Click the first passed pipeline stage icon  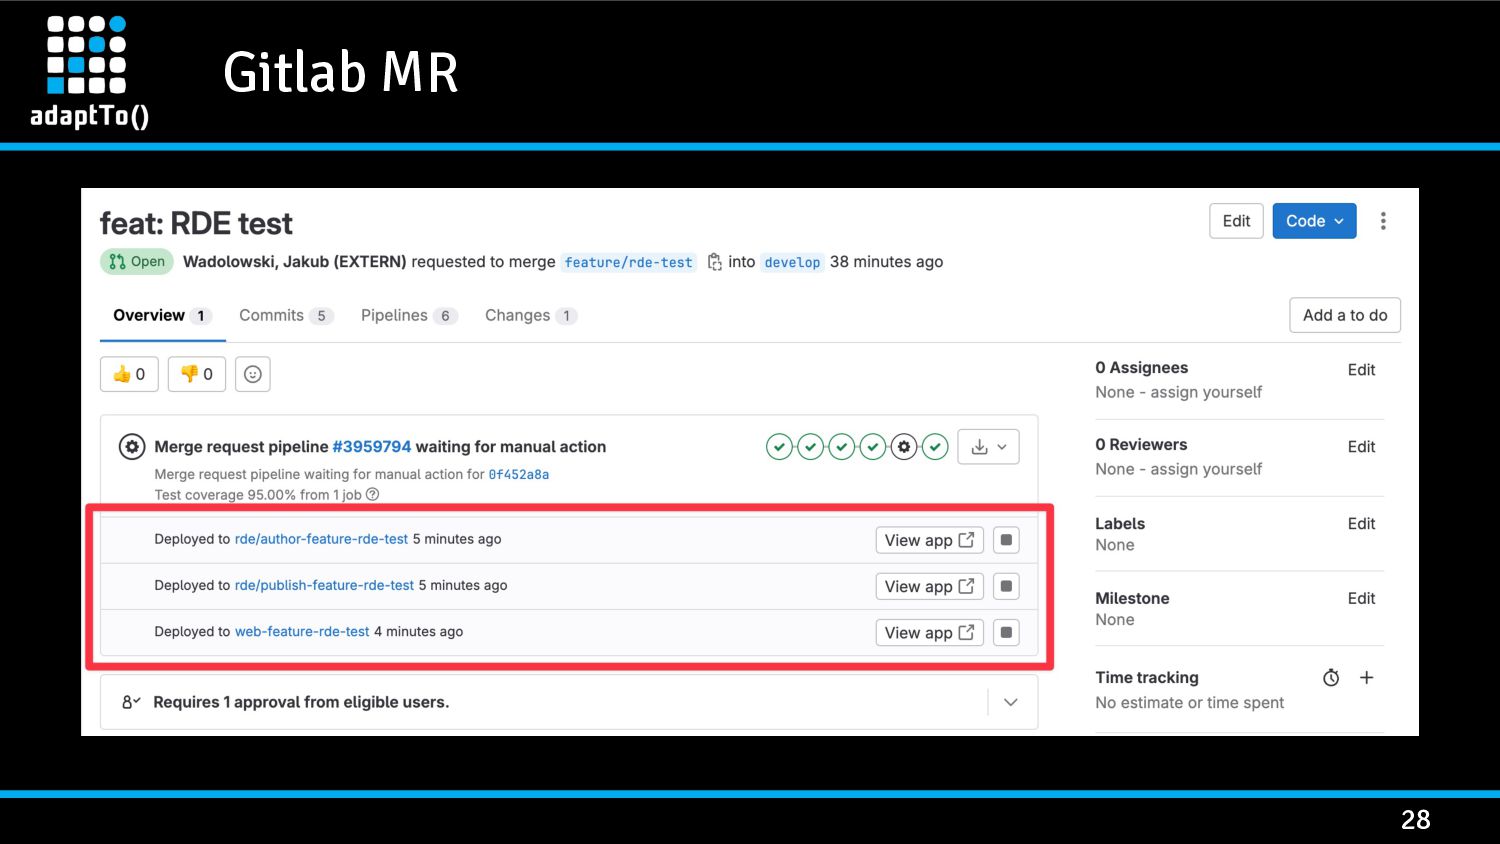780,447
